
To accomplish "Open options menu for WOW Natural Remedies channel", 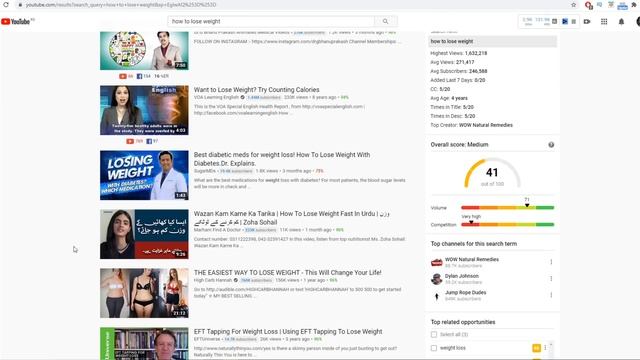I will [551, 262].
